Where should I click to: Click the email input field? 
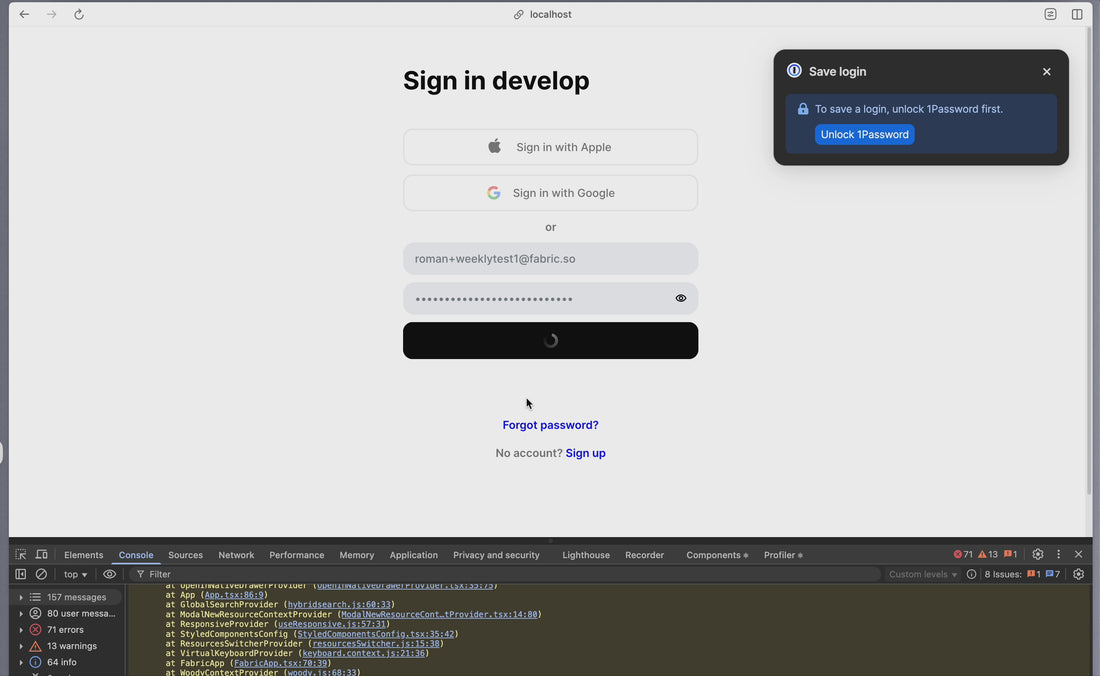(550, 259)
